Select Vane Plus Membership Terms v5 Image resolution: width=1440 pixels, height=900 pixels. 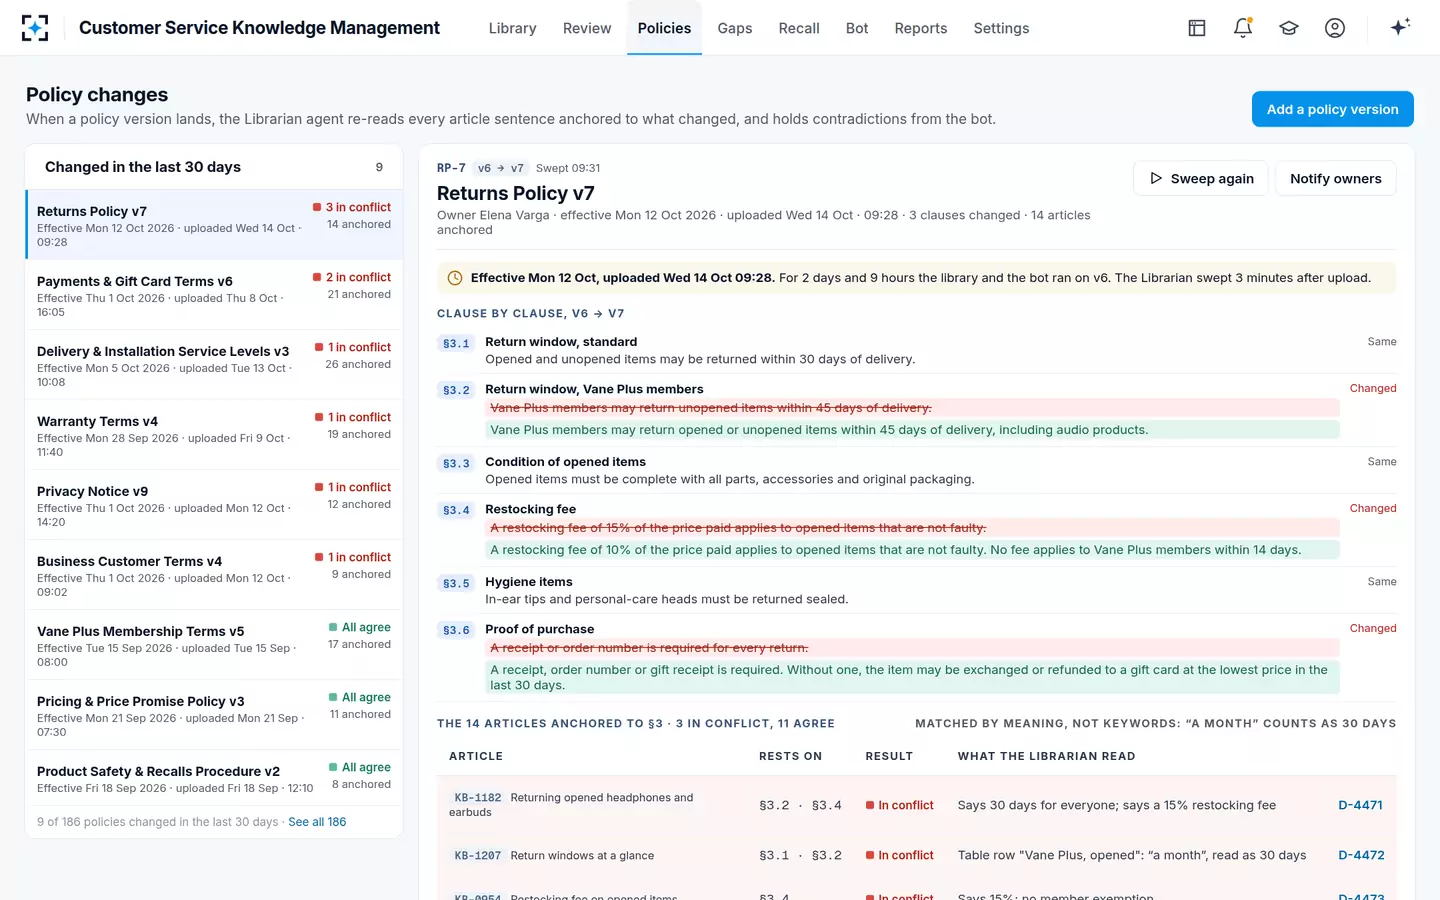[x=214, y=645]
